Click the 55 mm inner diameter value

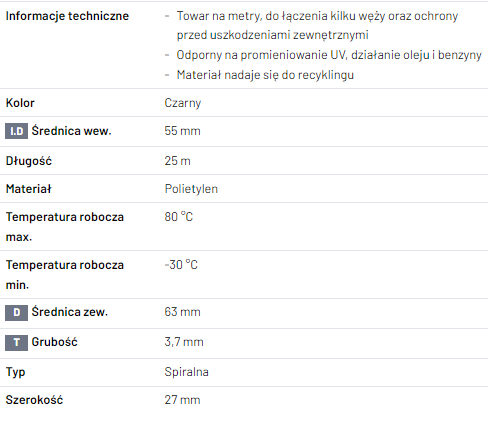(x=182, y=131)
